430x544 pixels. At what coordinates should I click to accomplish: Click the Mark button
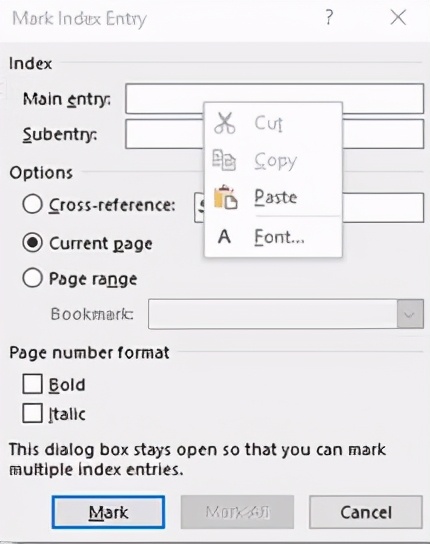108,512
